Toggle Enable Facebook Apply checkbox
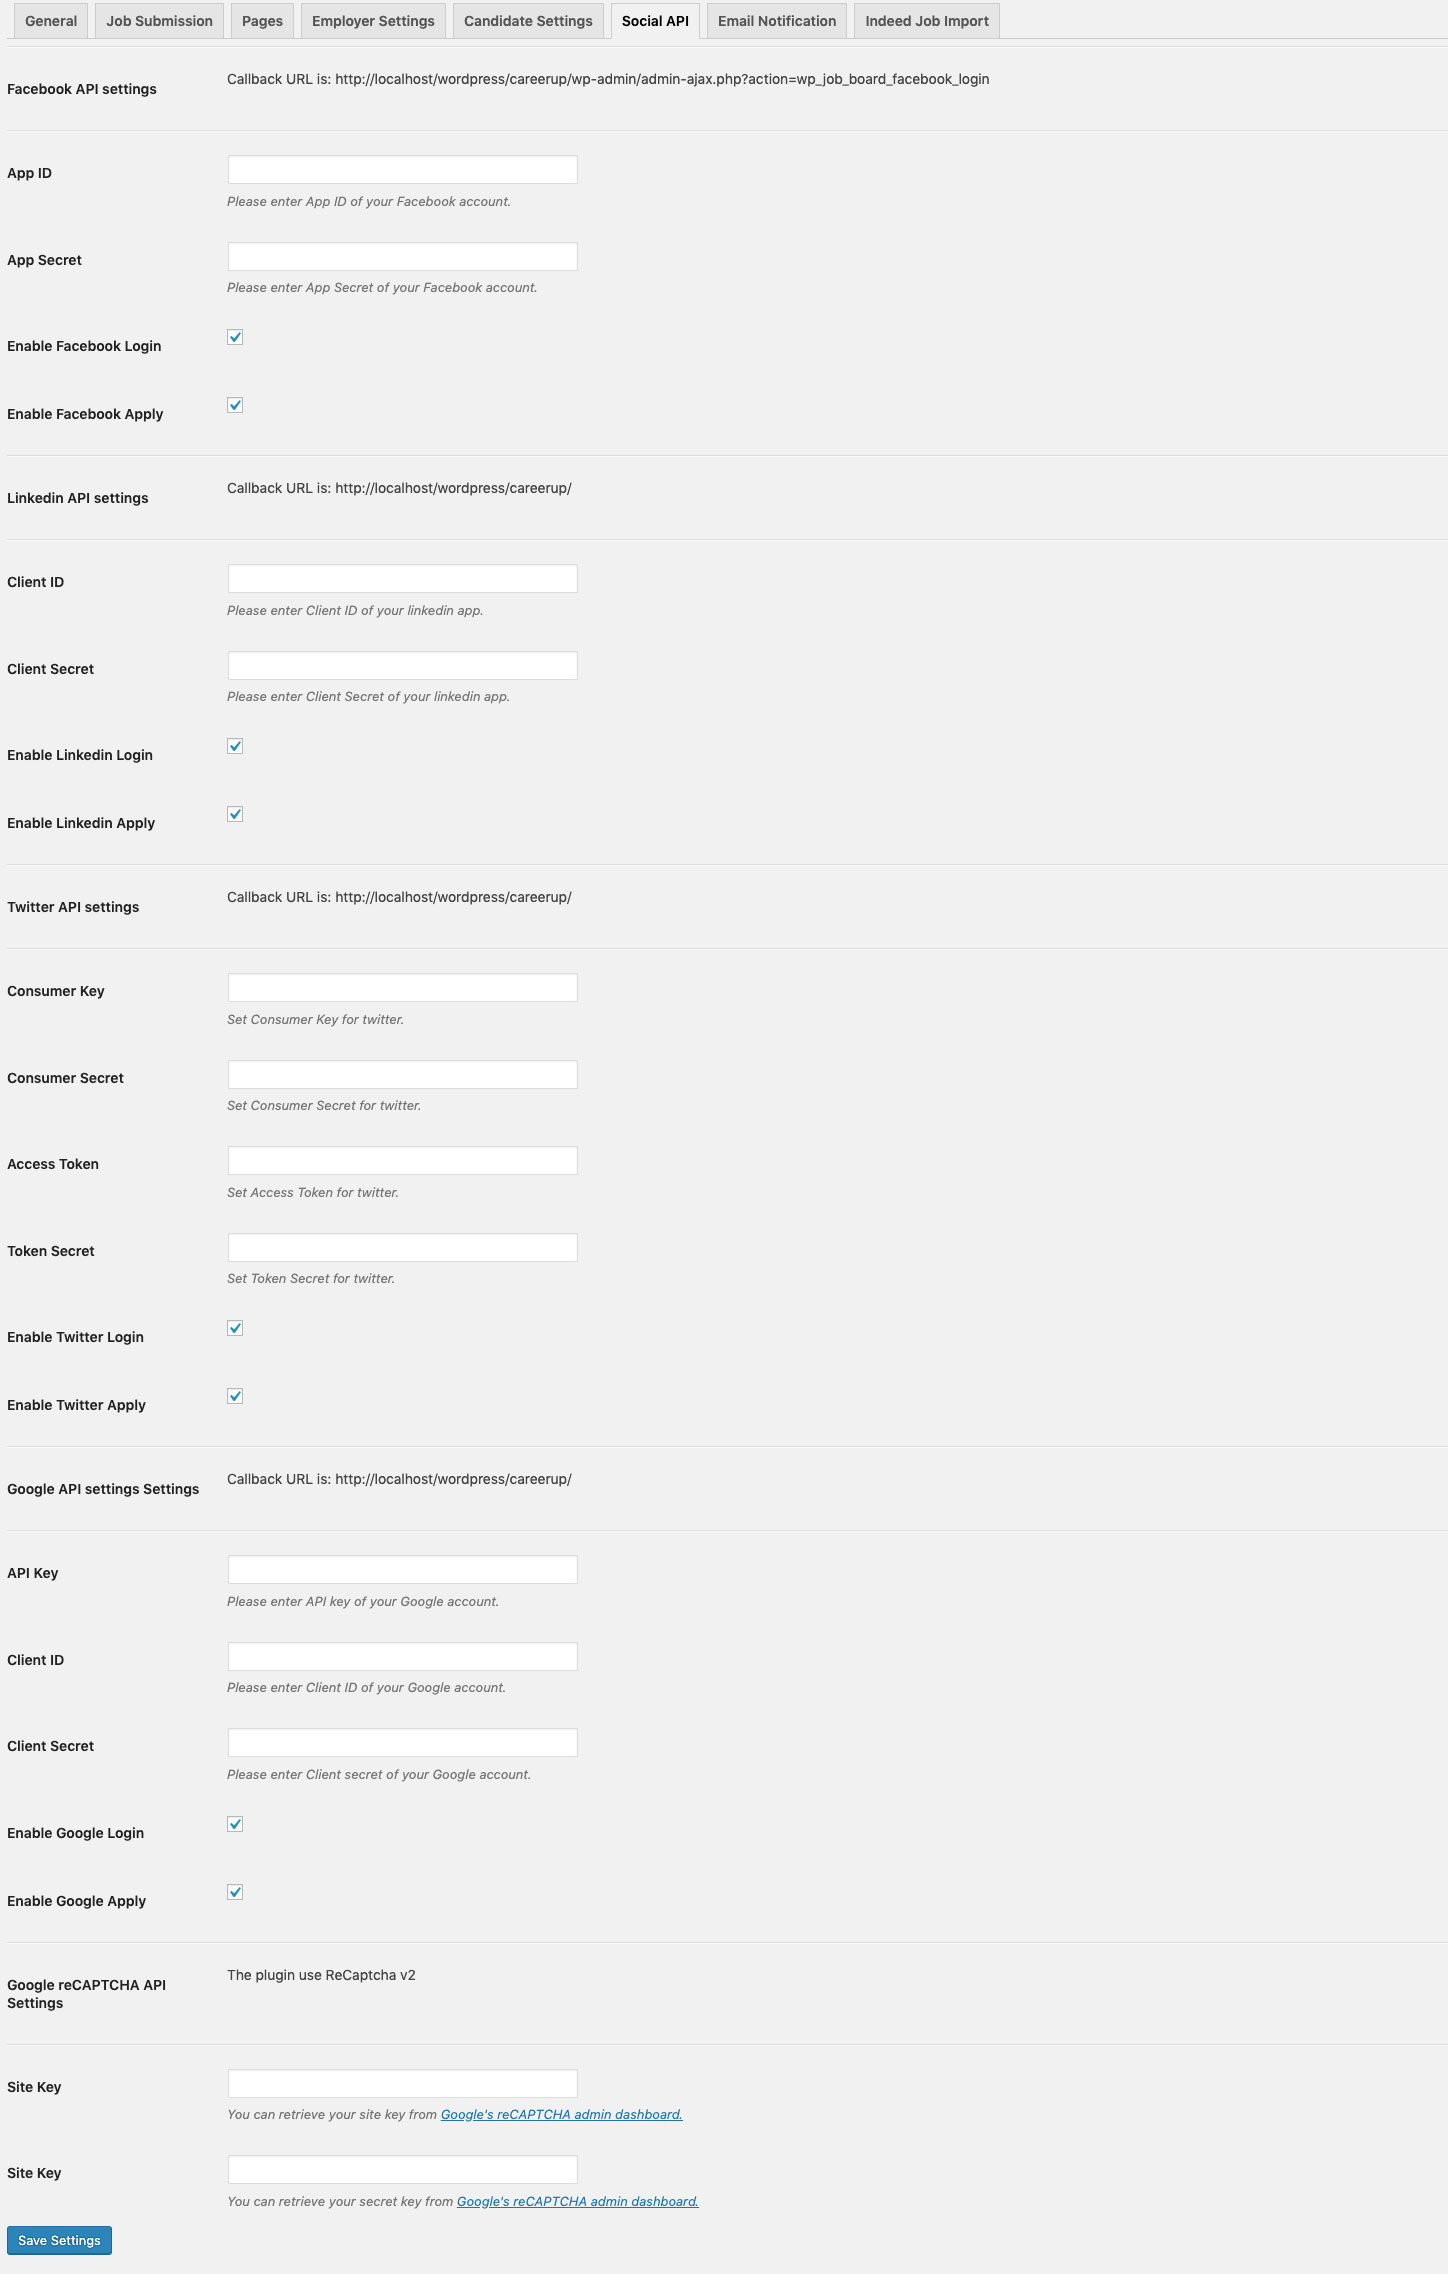This screenshot has width=1448, height=2274. [235, 405]
